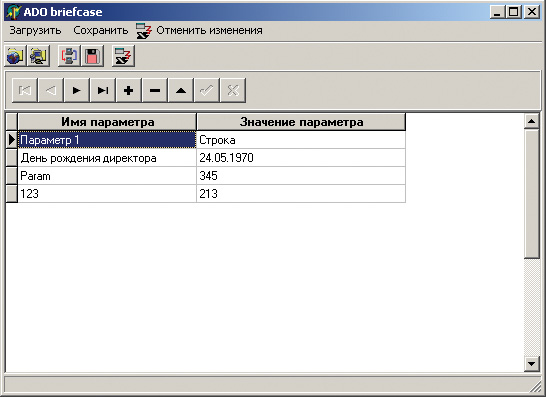Click the red floppy disk save icon
This screenshot has width=546, height=397.
[92, 56]
